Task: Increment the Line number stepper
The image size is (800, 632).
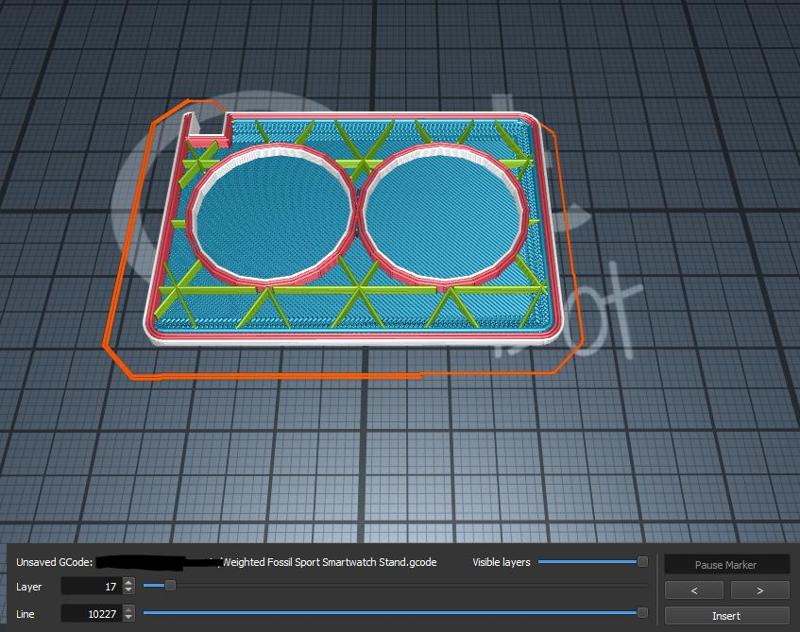Action: (128, 609)
